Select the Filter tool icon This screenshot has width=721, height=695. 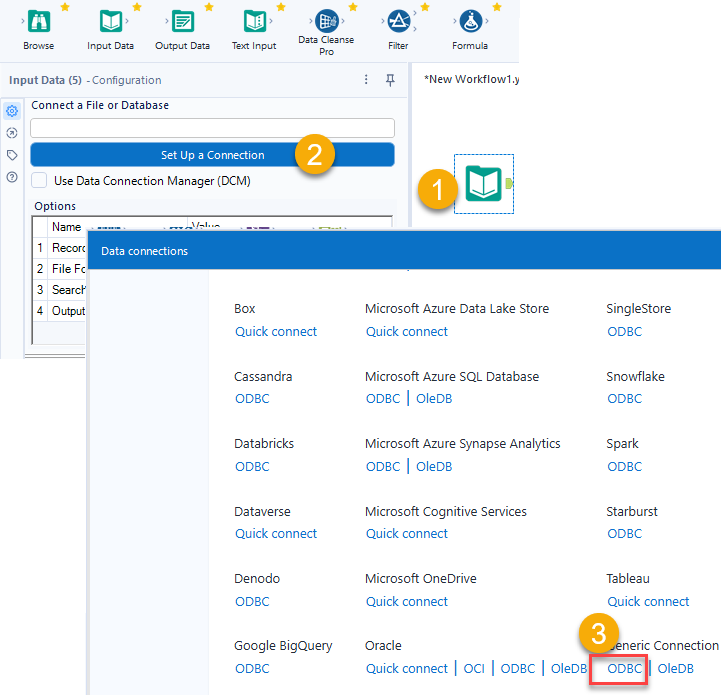pos(399,21)
